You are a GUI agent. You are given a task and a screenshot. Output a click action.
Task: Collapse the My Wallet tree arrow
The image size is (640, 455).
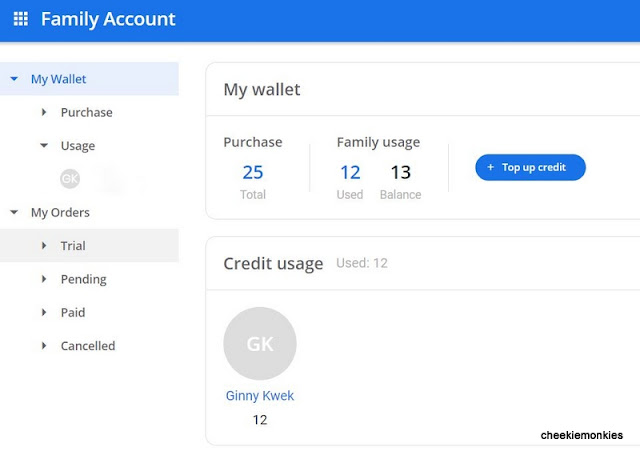click(13, 79)
